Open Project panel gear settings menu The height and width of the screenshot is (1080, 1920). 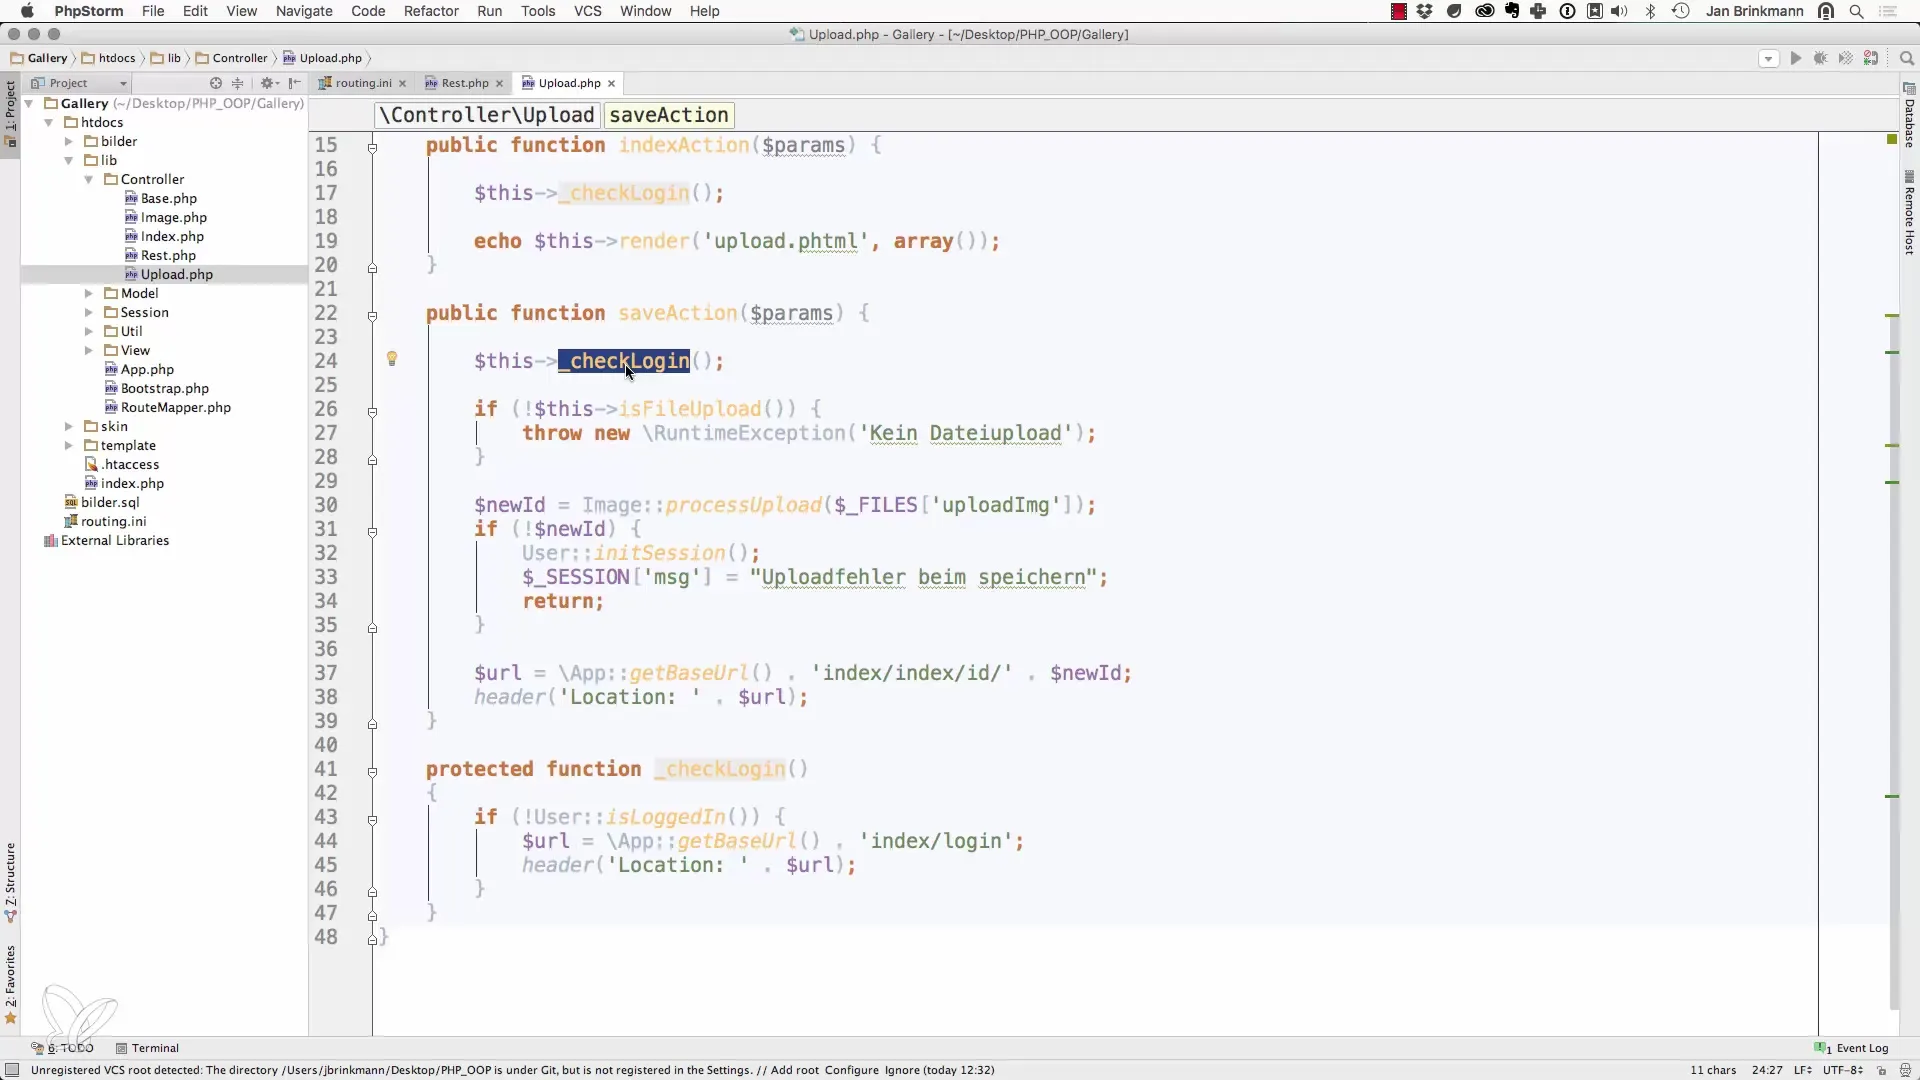point(268,83)
